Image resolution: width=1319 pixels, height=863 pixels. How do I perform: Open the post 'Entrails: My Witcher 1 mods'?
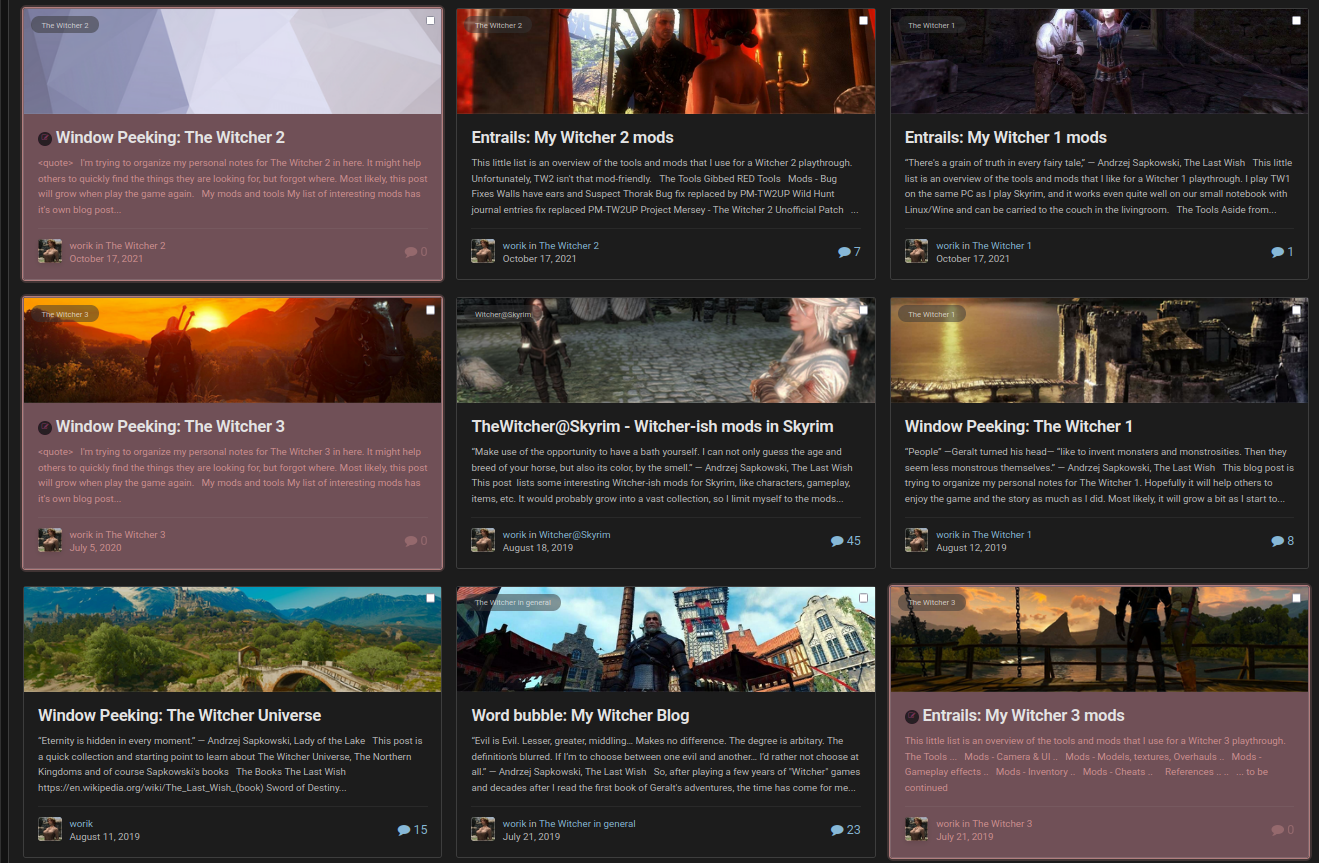pos(1006,138)
